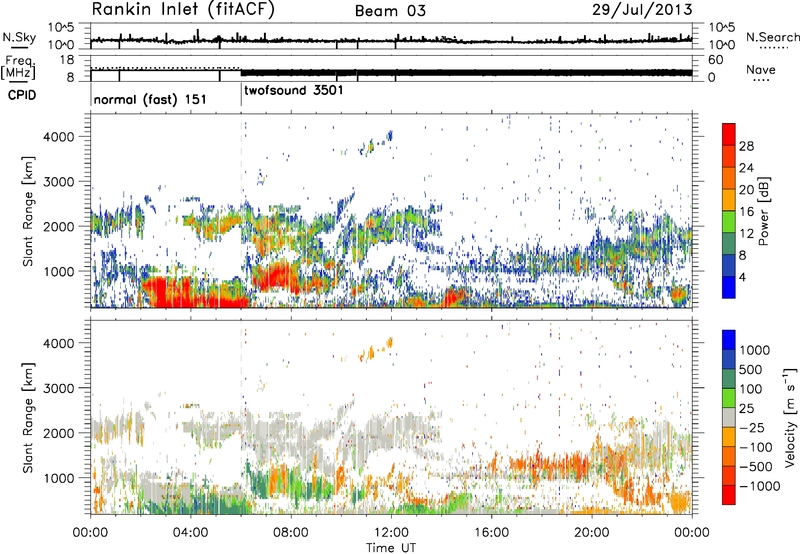Viewport: 800px width, 554px height.
Task: Click the "Power [dB]" colorbar title
Action: (764, 211)
